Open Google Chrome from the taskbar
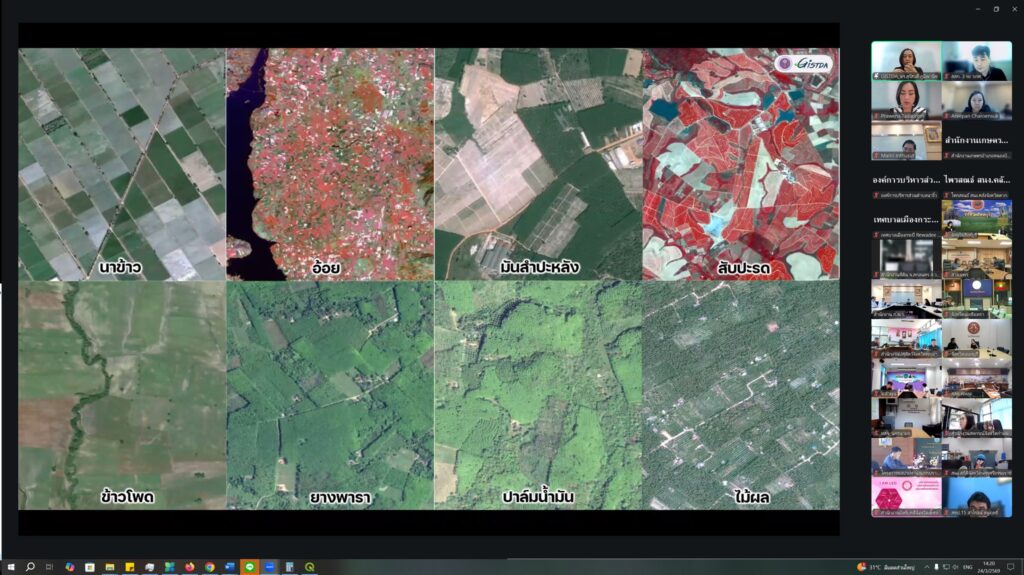The height and width of the screenshot is (575, 1024). 210,567
